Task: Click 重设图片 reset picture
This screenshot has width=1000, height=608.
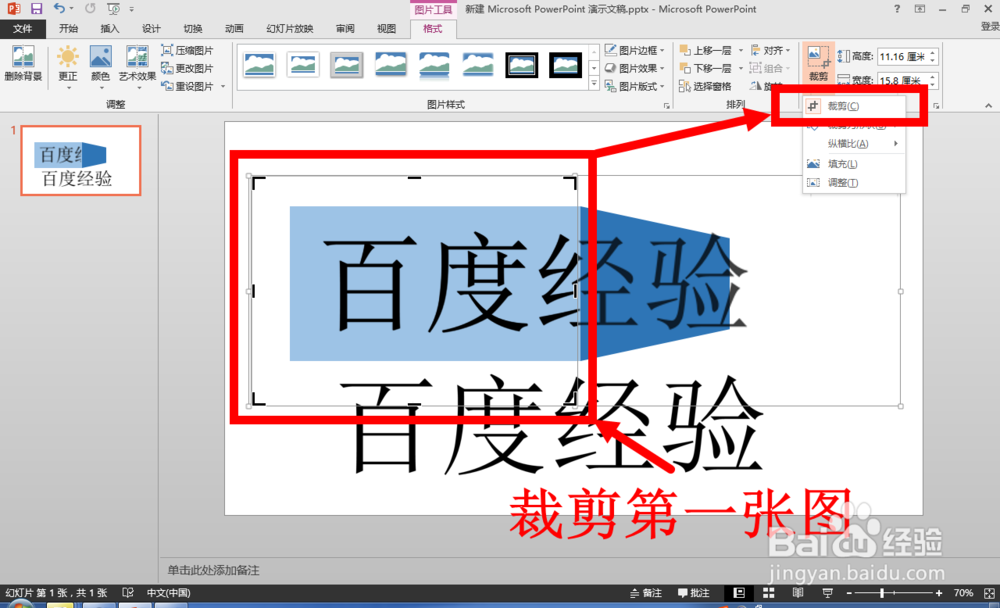Action: tap(188, 86)
